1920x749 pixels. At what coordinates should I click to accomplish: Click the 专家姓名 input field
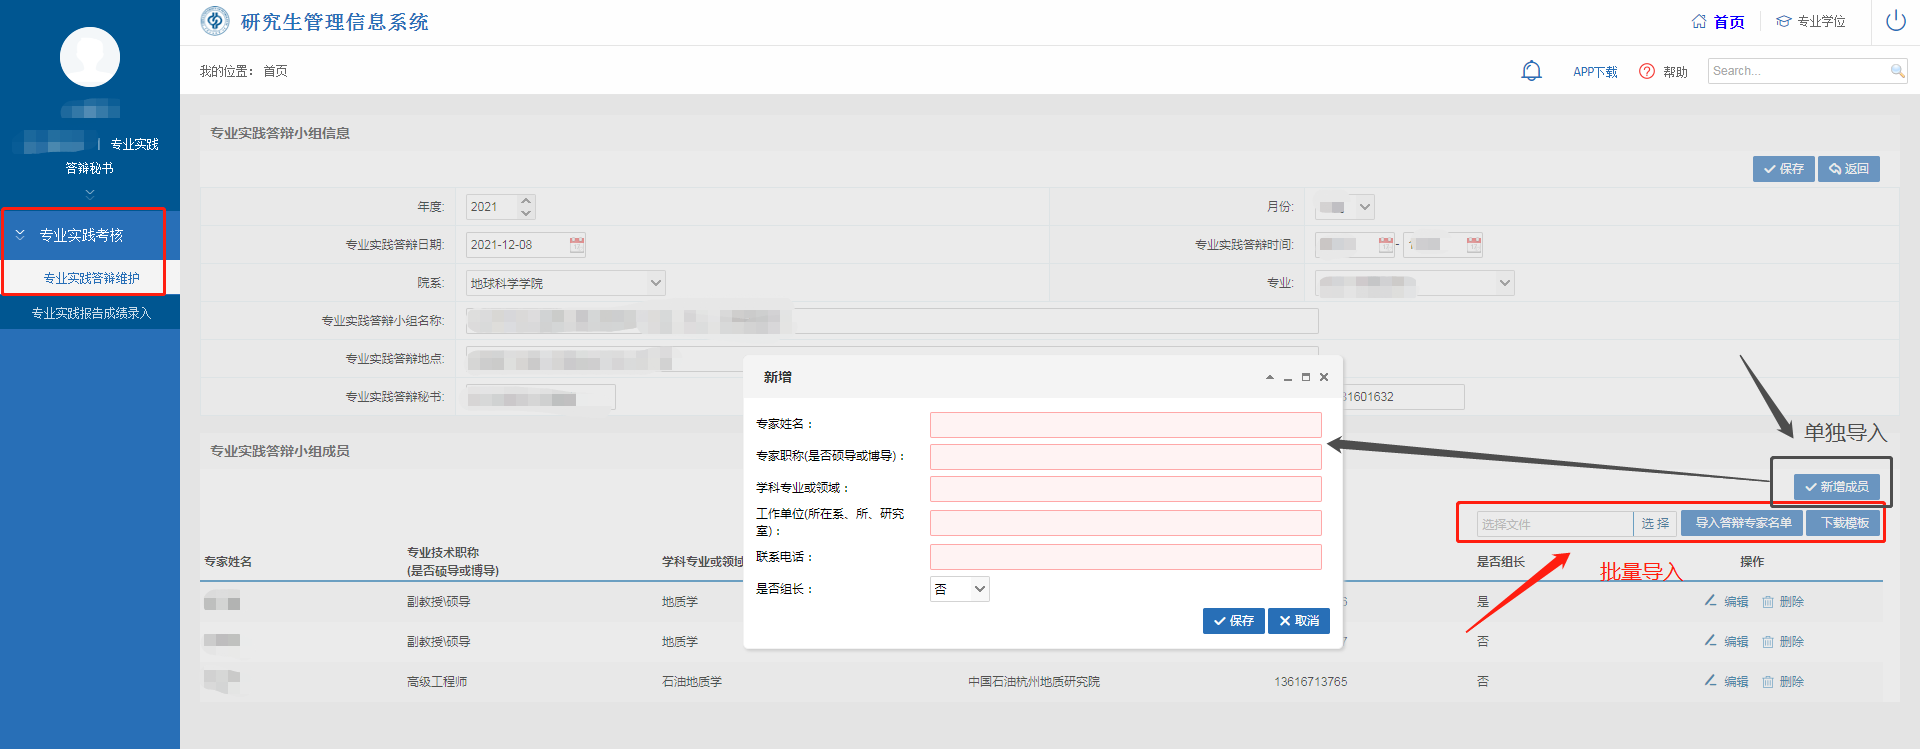click(x=1125, y=425)
